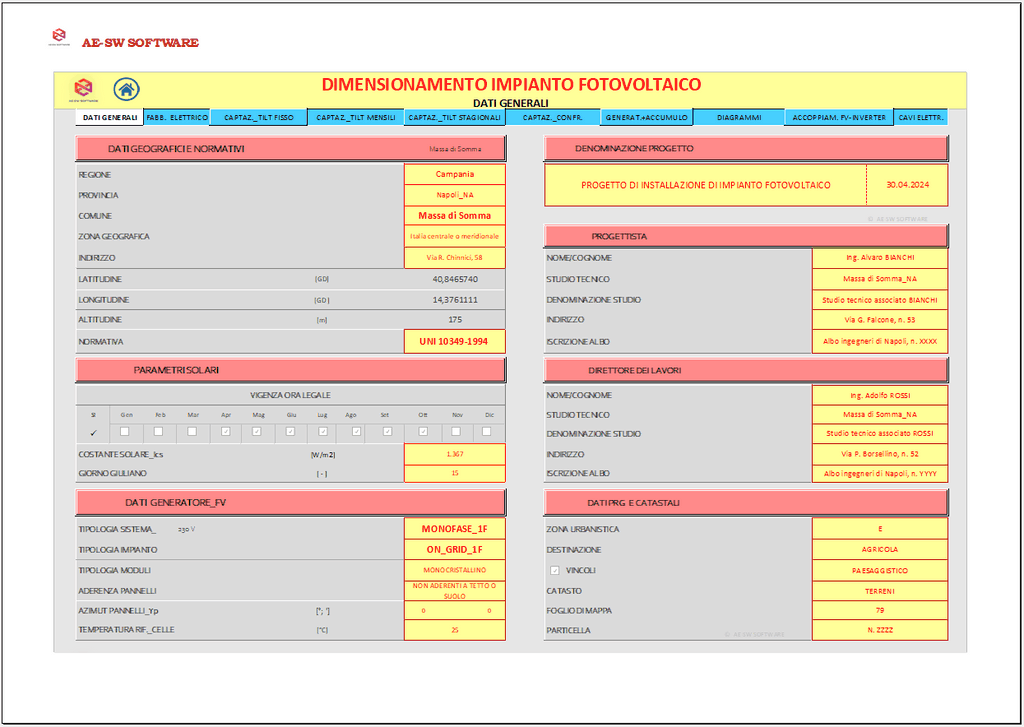Switch to the FABB. ELETTRICO tab
The height and width of the screenshot is (727, 1024).
pyautogui.click(x=177, y=117)
